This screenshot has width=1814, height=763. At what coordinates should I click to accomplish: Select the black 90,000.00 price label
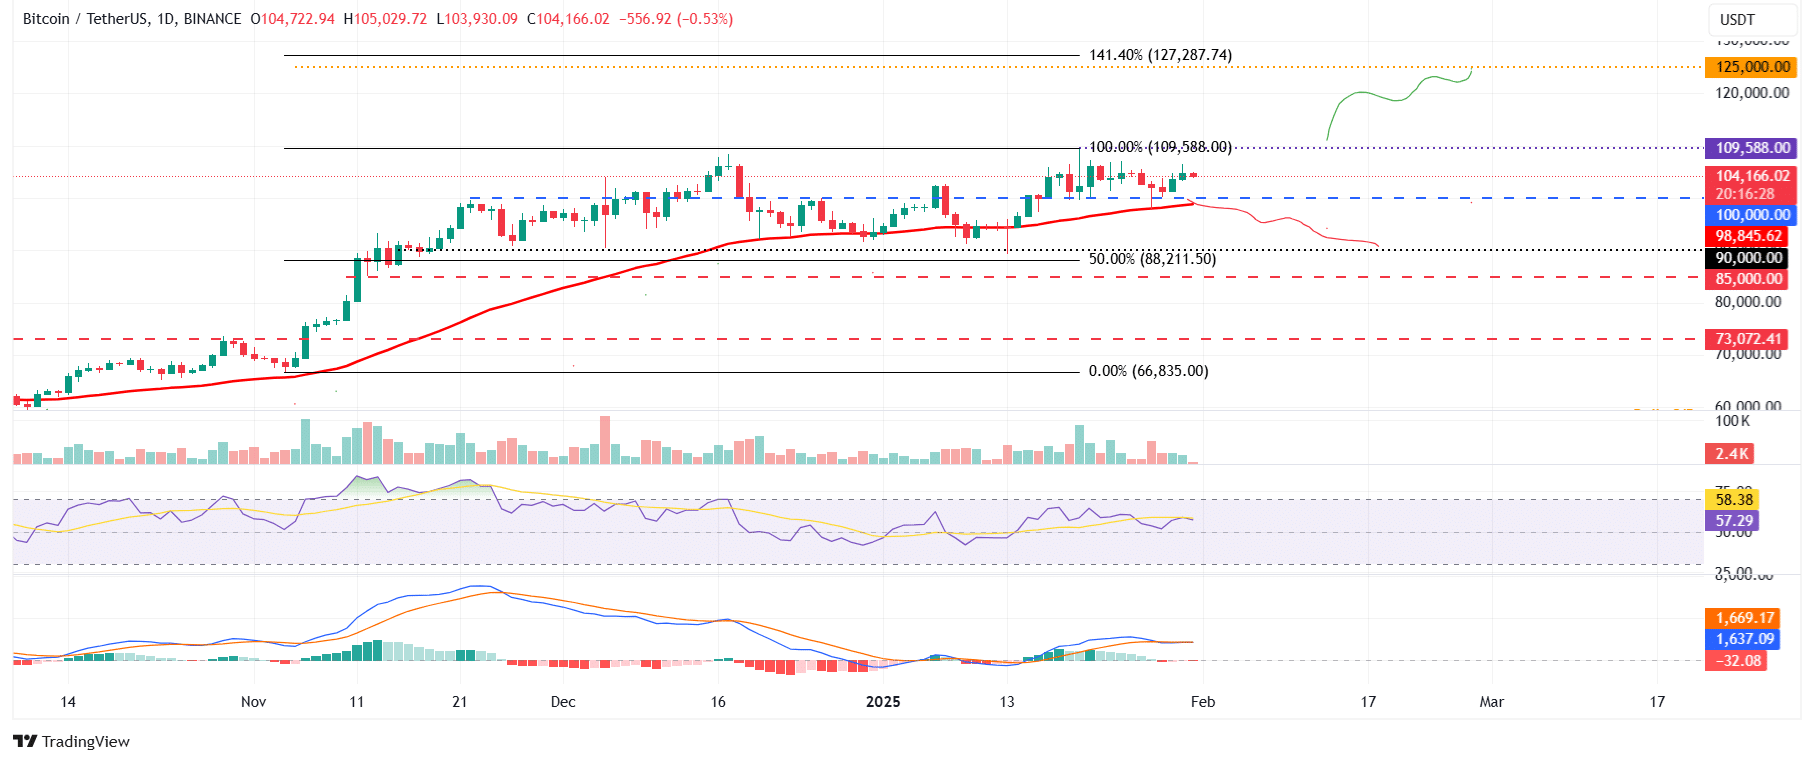click(1747, 258)
